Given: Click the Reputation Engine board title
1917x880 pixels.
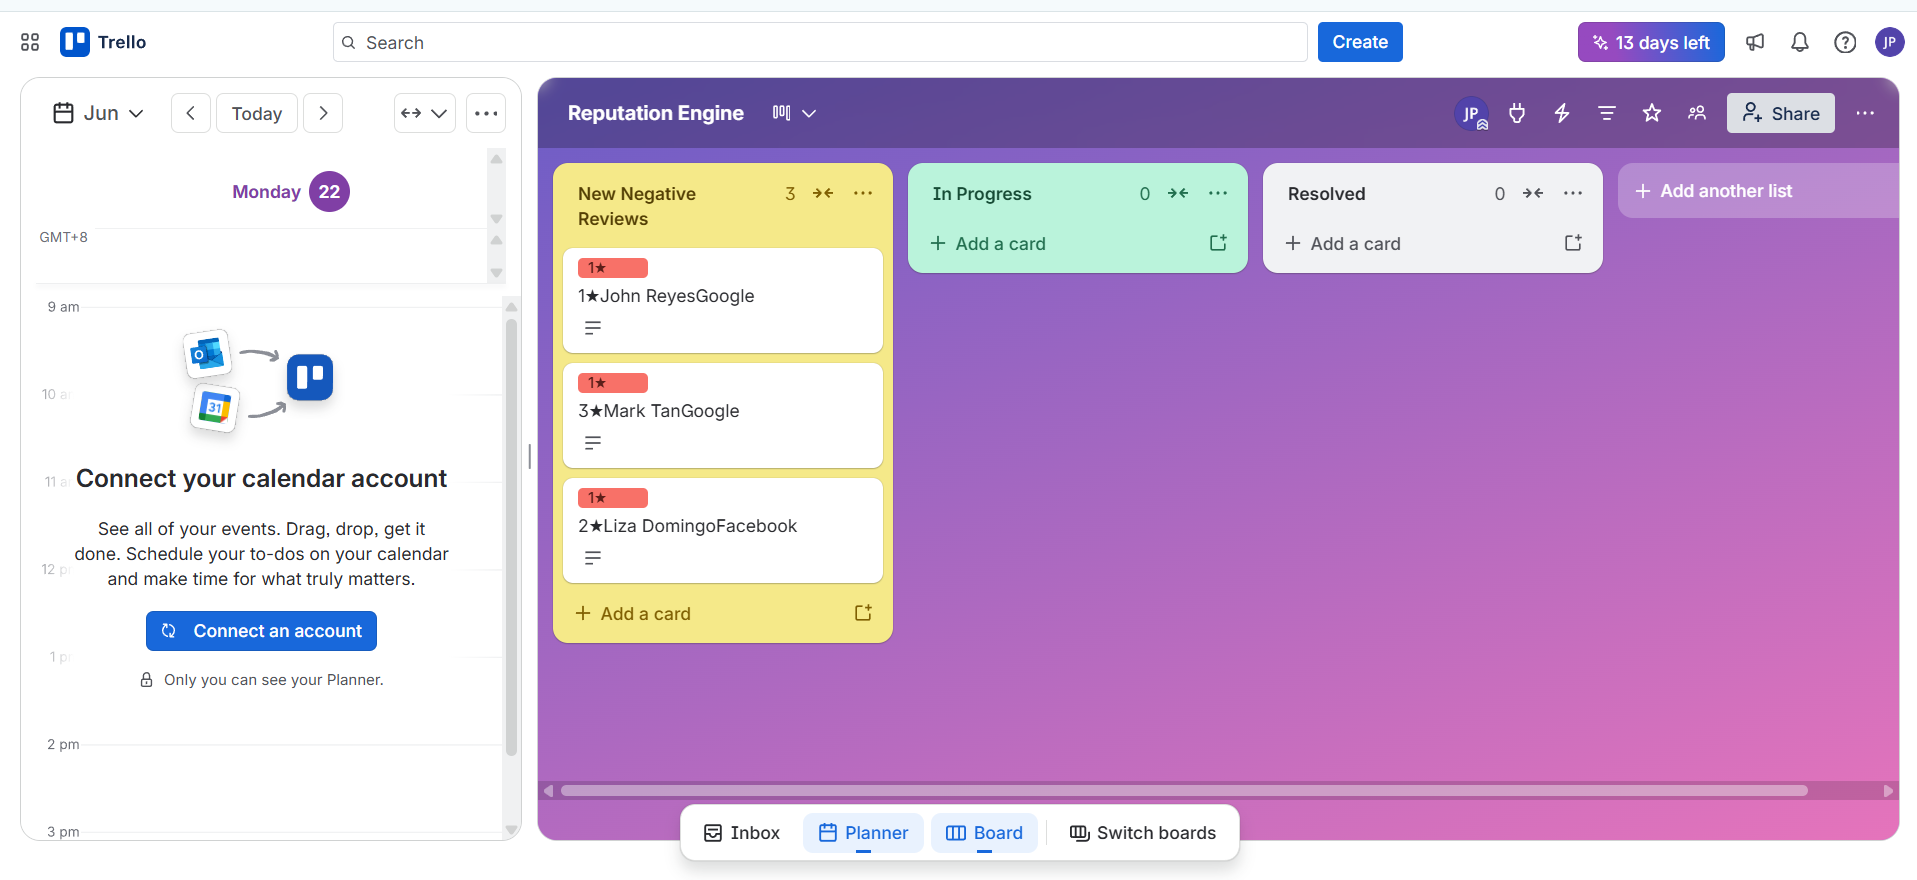Looking at the screenshot, I should point(656,113).
